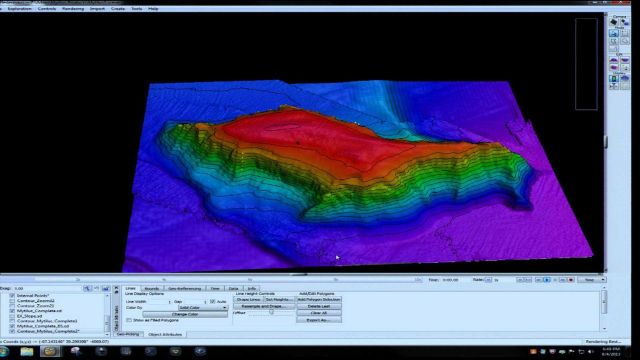The height and width of the screenshot is (360, 640).
Task: Click the top-right surface icon in Display group
Action: [625, 78]
